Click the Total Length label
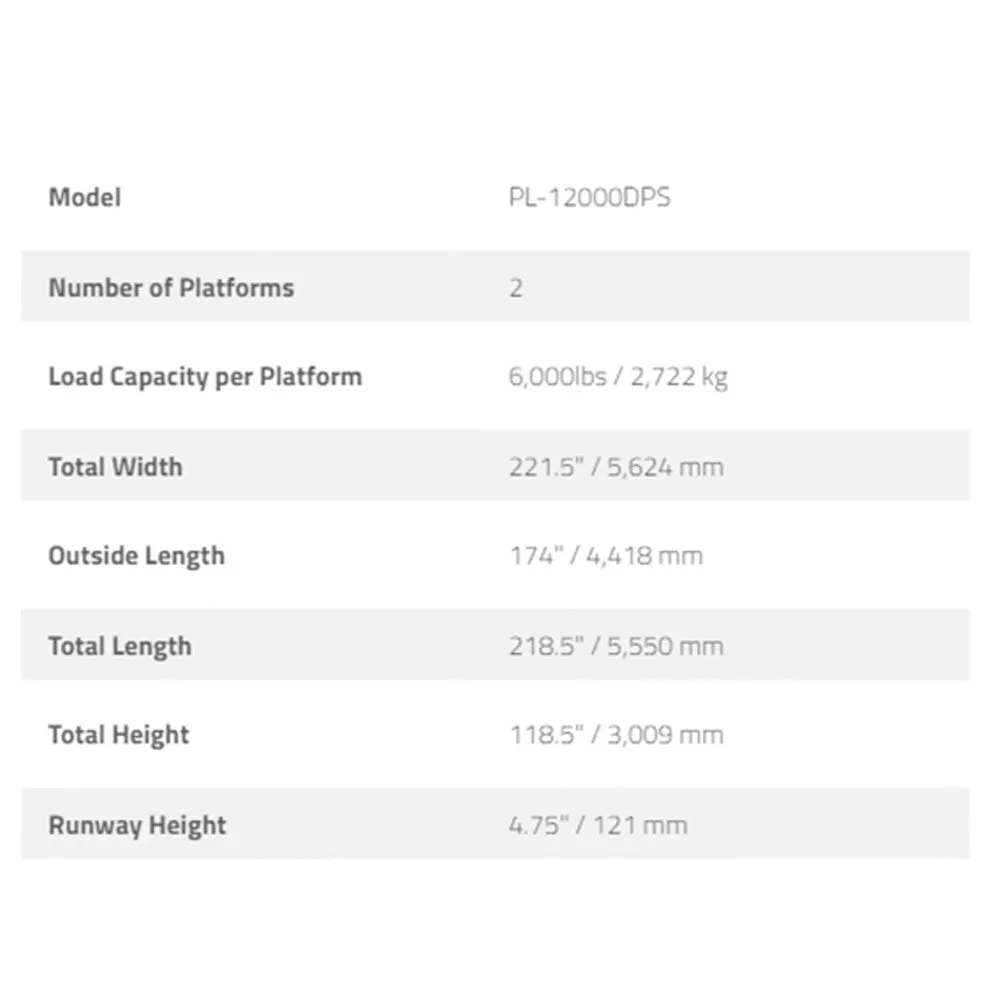The image size is (1000, 1000). point(120,646)
